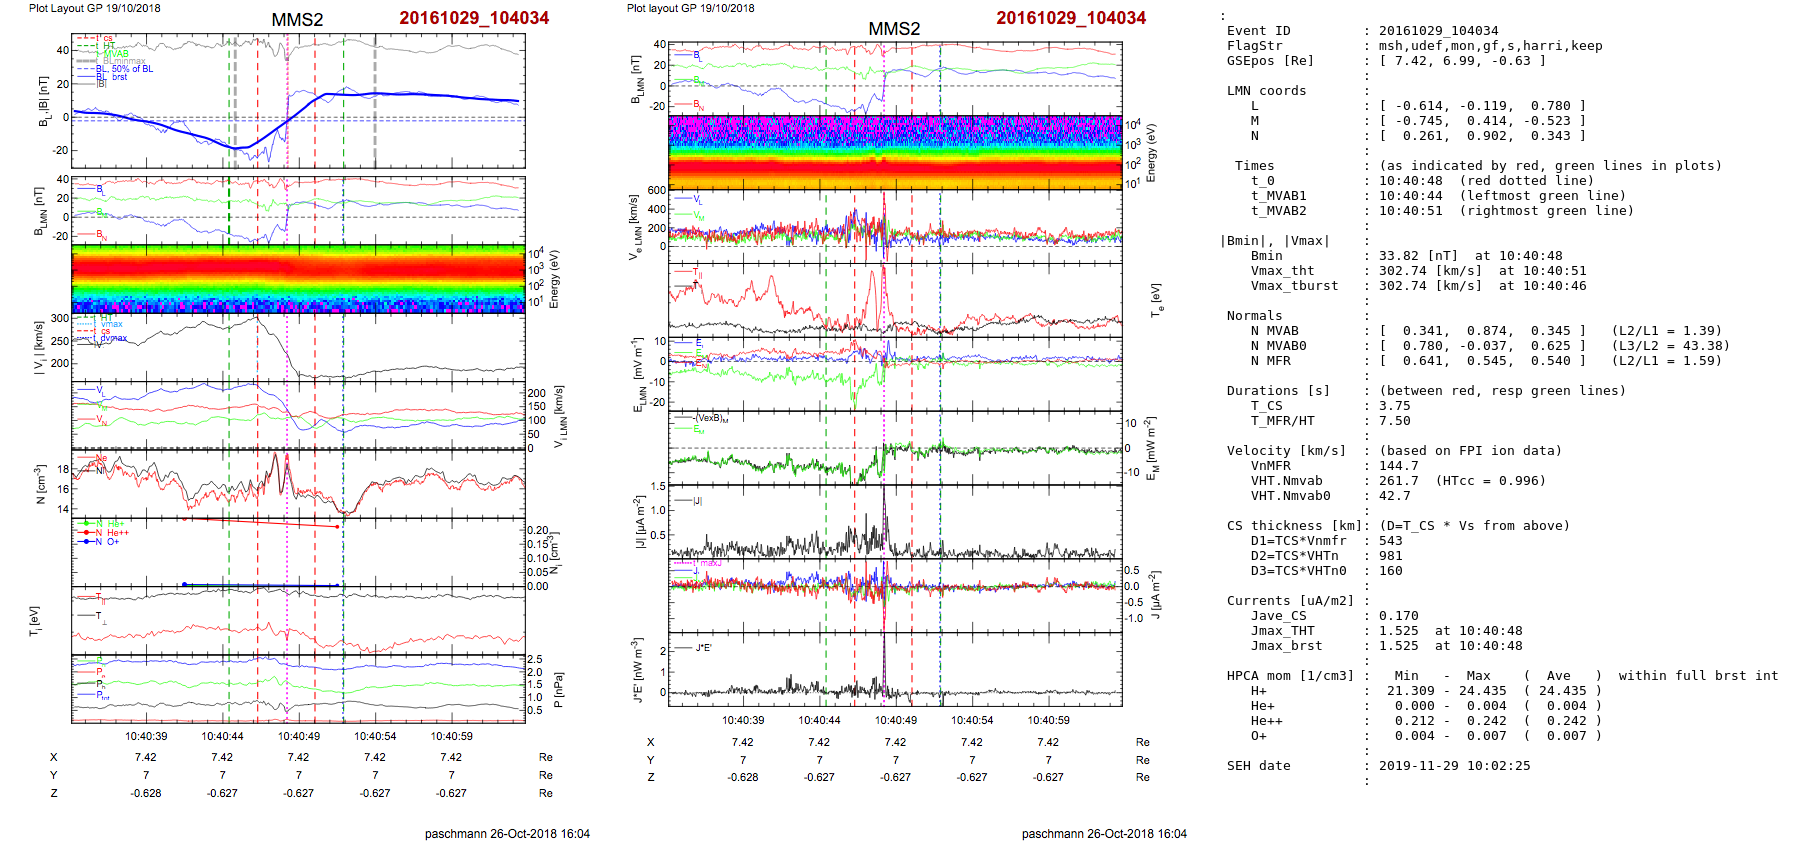Click the ion energy spectrogram in left plot
1804x841 pixels.
[x=298, y=279]
